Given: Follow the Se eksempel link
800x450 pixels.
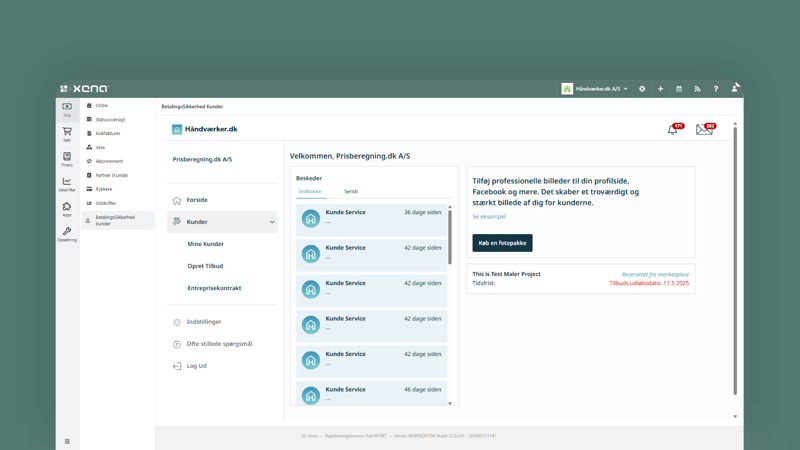Looking at the screenshot, I should (489, 216).
